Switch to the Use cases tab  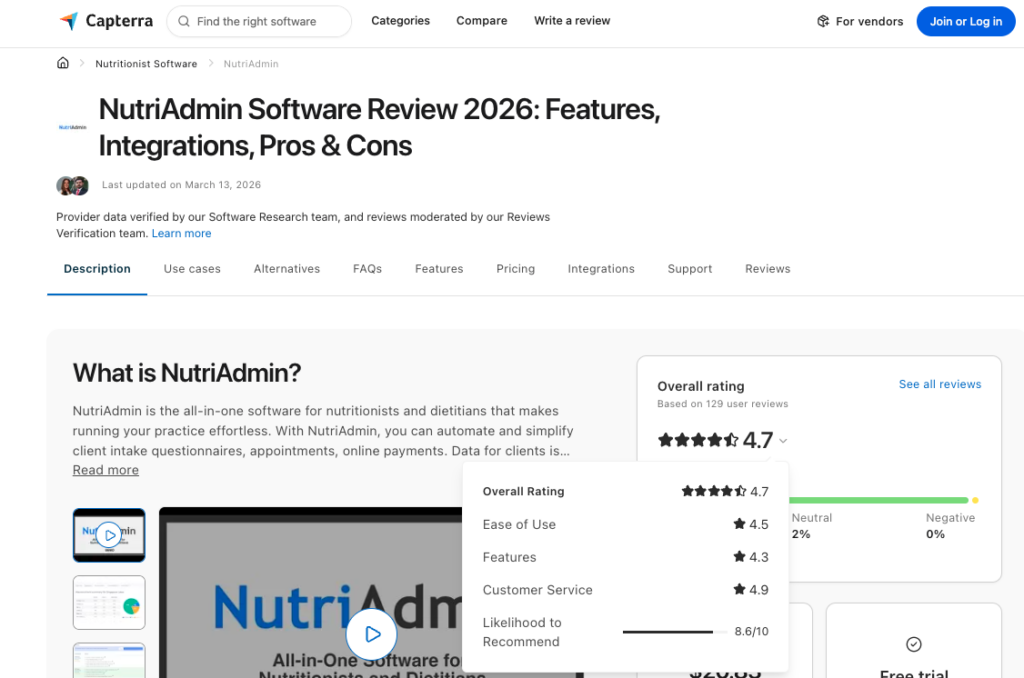point(192,268)
